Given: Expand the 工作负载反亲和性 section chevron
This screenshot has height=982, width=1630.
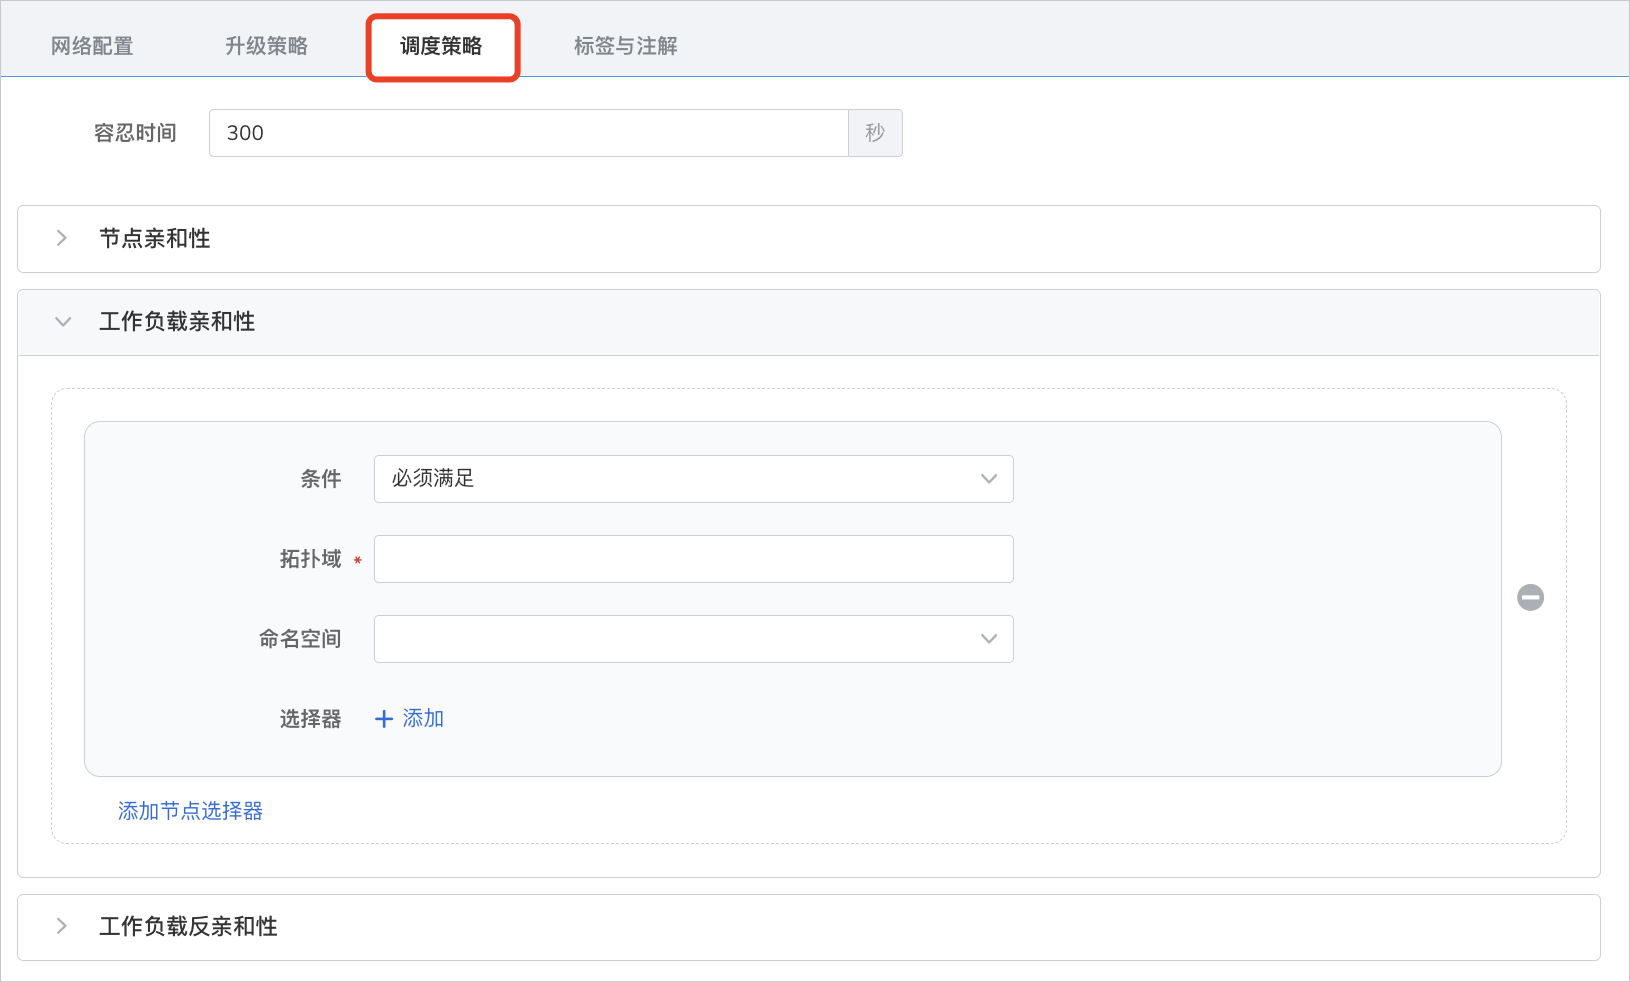Looking at the screenshot, I should coord(62,926).
